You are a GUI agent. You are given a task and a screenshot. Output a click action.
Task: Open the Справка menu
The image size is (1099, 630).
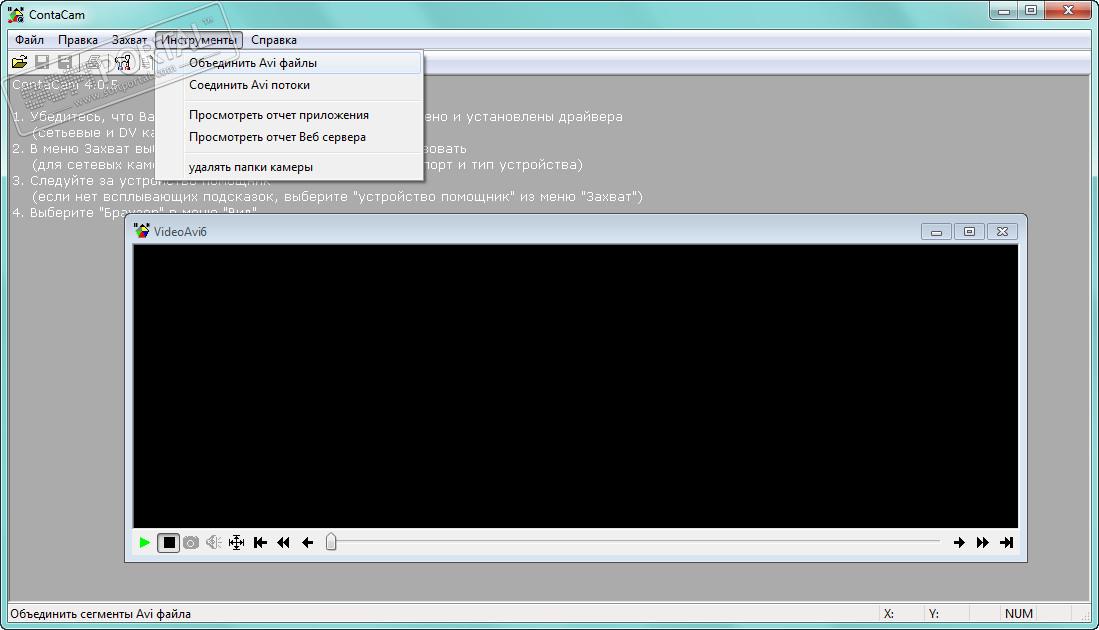point(274,40)
